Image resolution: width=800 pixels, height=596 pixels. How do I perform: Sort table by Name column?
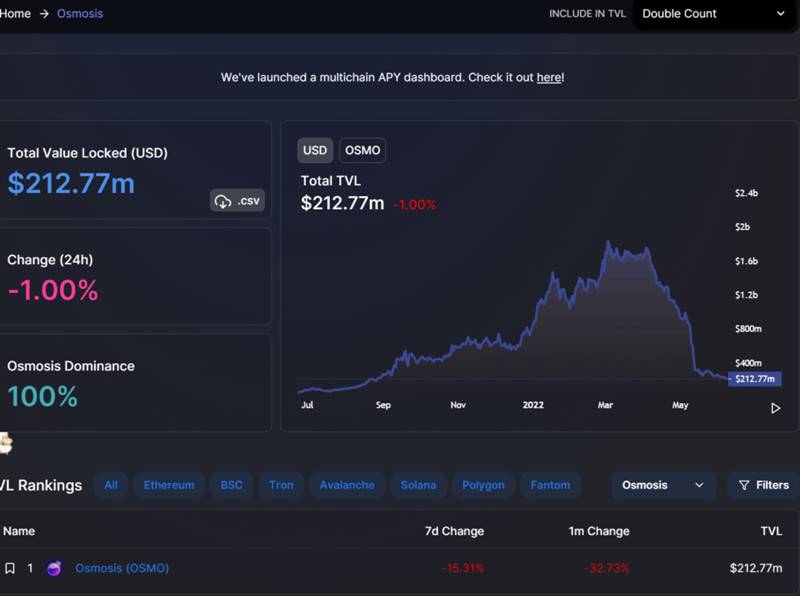[19, 531]
